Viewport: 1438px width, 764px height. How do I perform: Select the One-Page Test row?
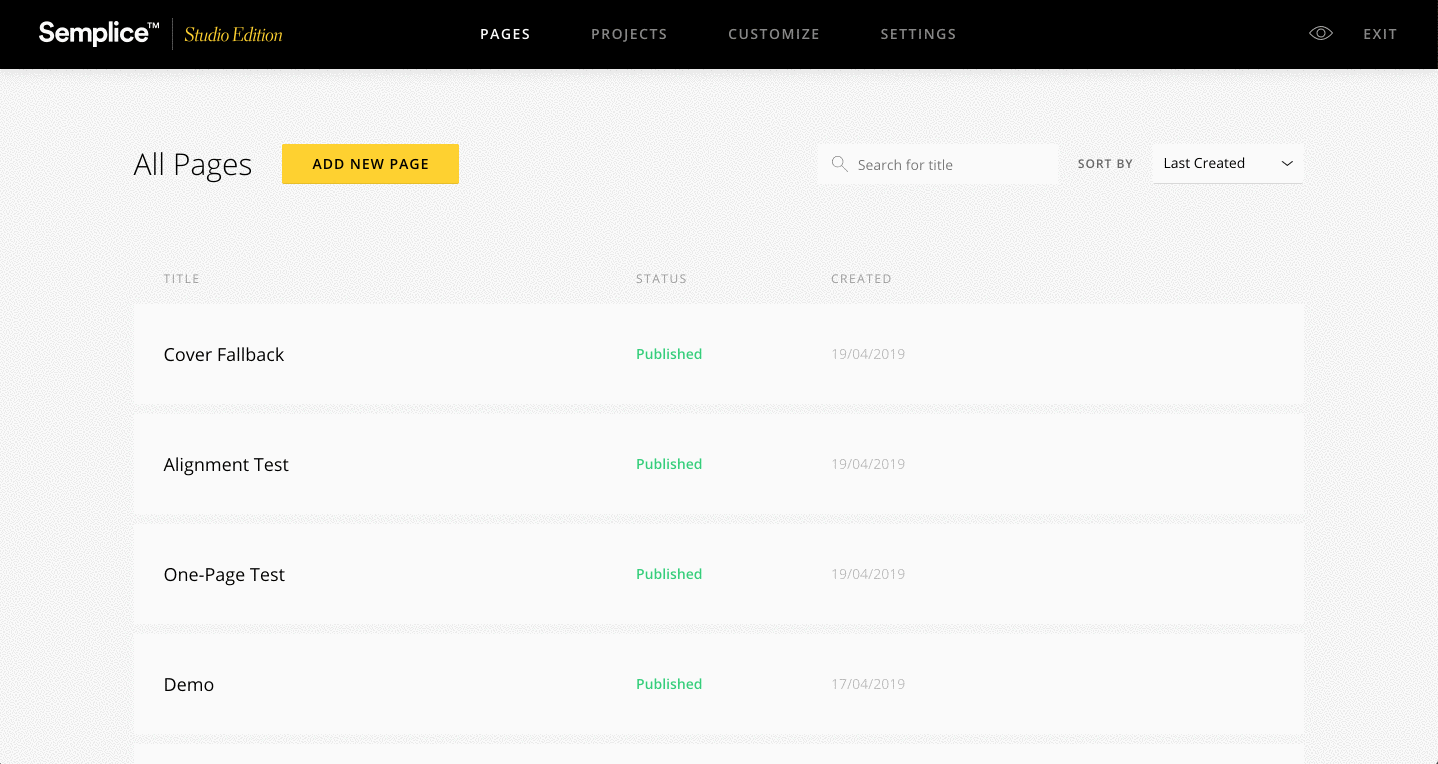pos(224,574)
